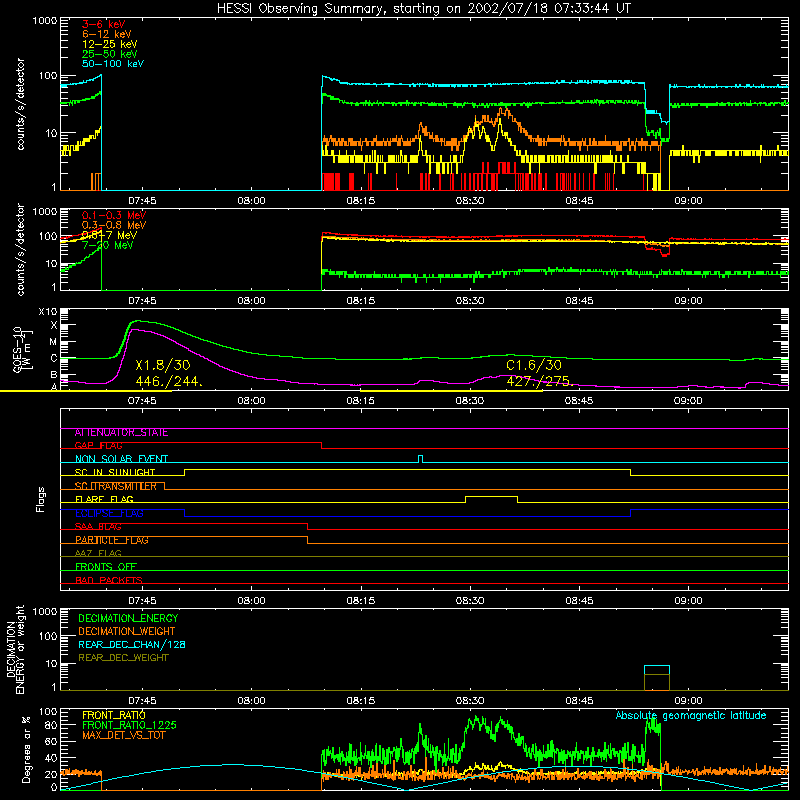Click the Degrees or % axis title
Screen dimensions: 800x800
[26, 749]
